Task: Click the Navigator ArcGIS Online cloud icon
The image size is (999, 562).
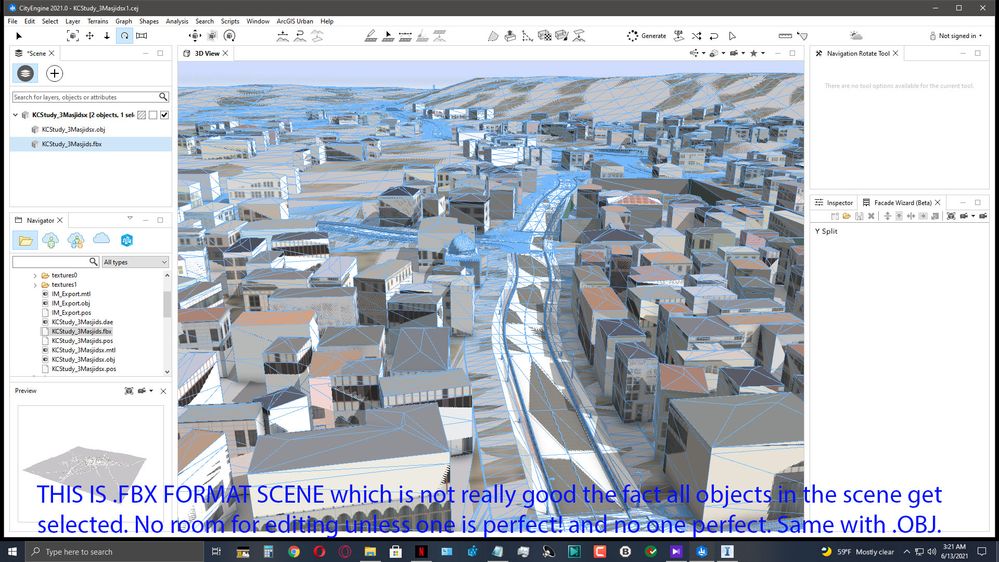Action: point(101,239)
